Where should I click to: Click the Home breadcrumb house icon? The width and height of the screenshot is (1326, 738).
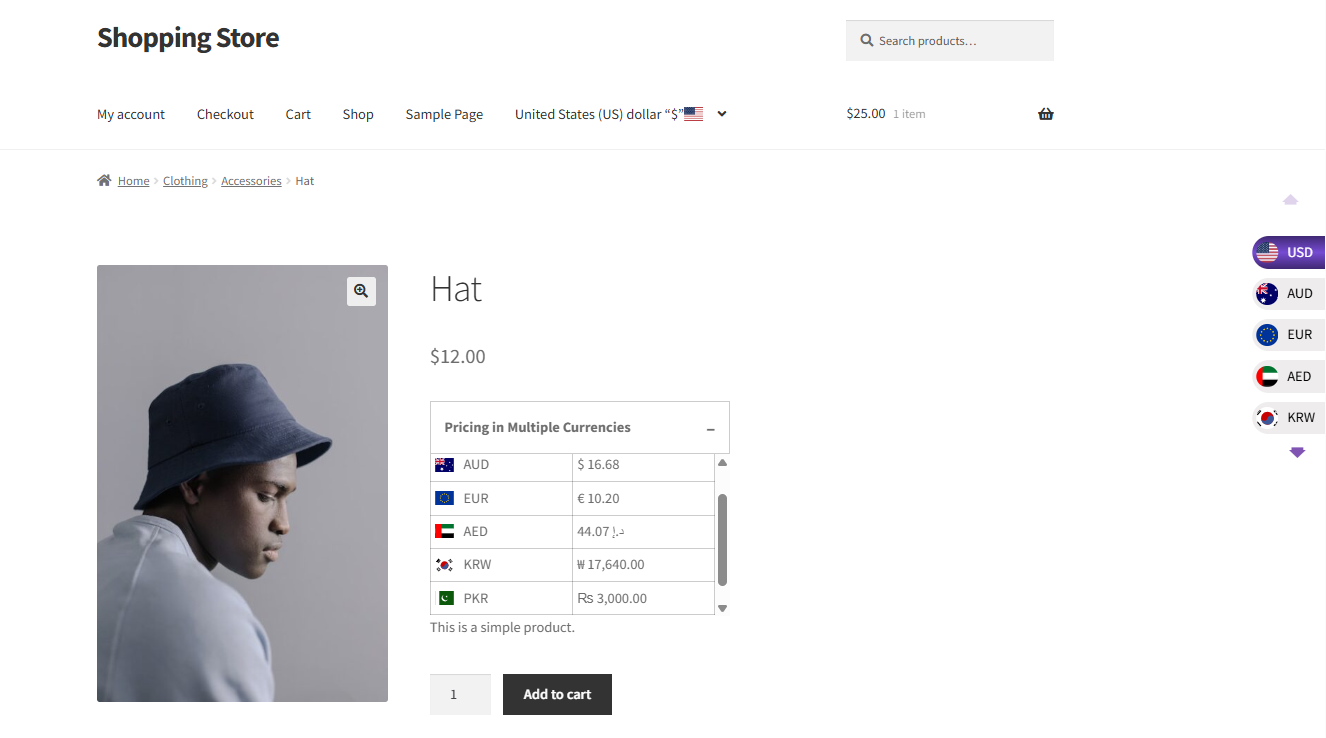pyautogui.click(x=104, y=181)
